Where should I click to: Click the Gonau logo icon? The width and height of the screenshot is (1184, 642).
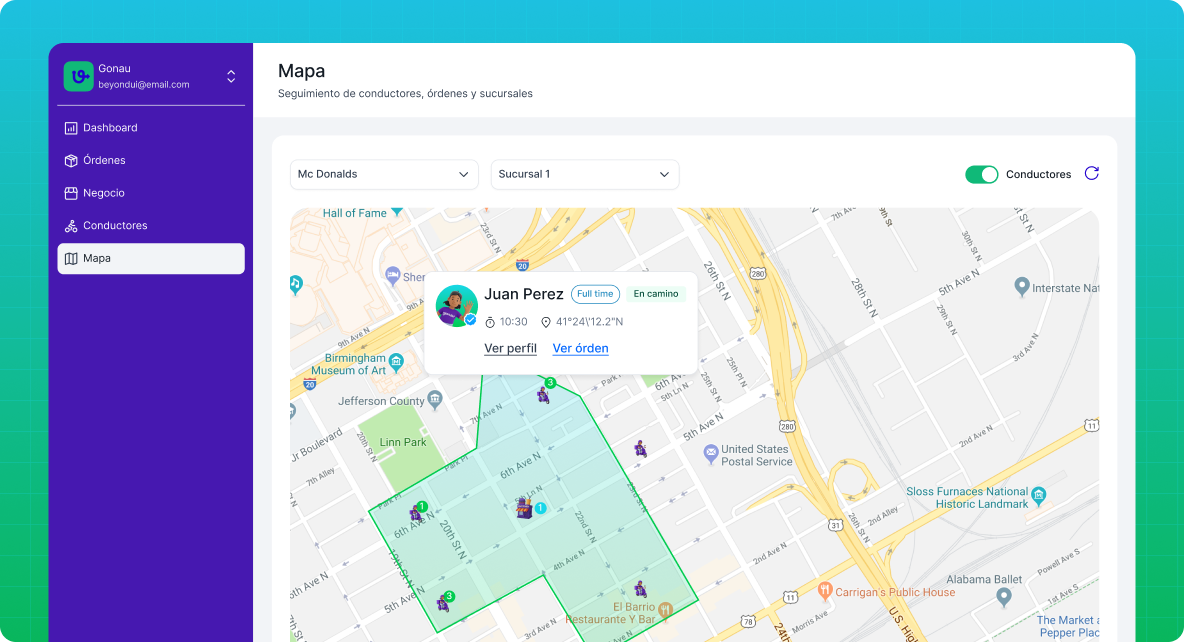point(79,76)
